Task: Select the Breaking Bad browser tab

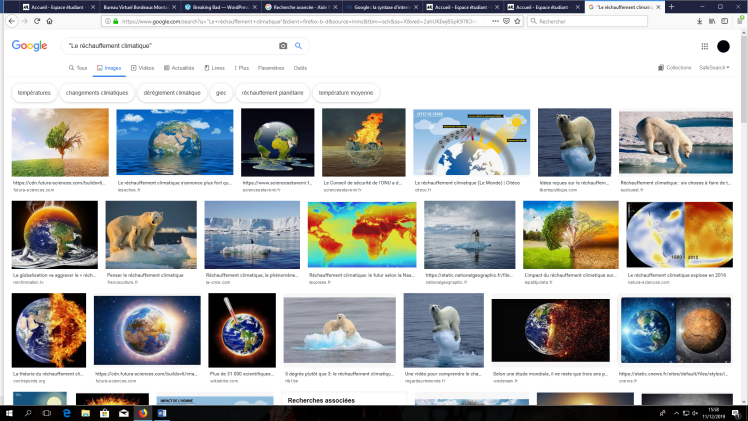Action: [215, 6]
